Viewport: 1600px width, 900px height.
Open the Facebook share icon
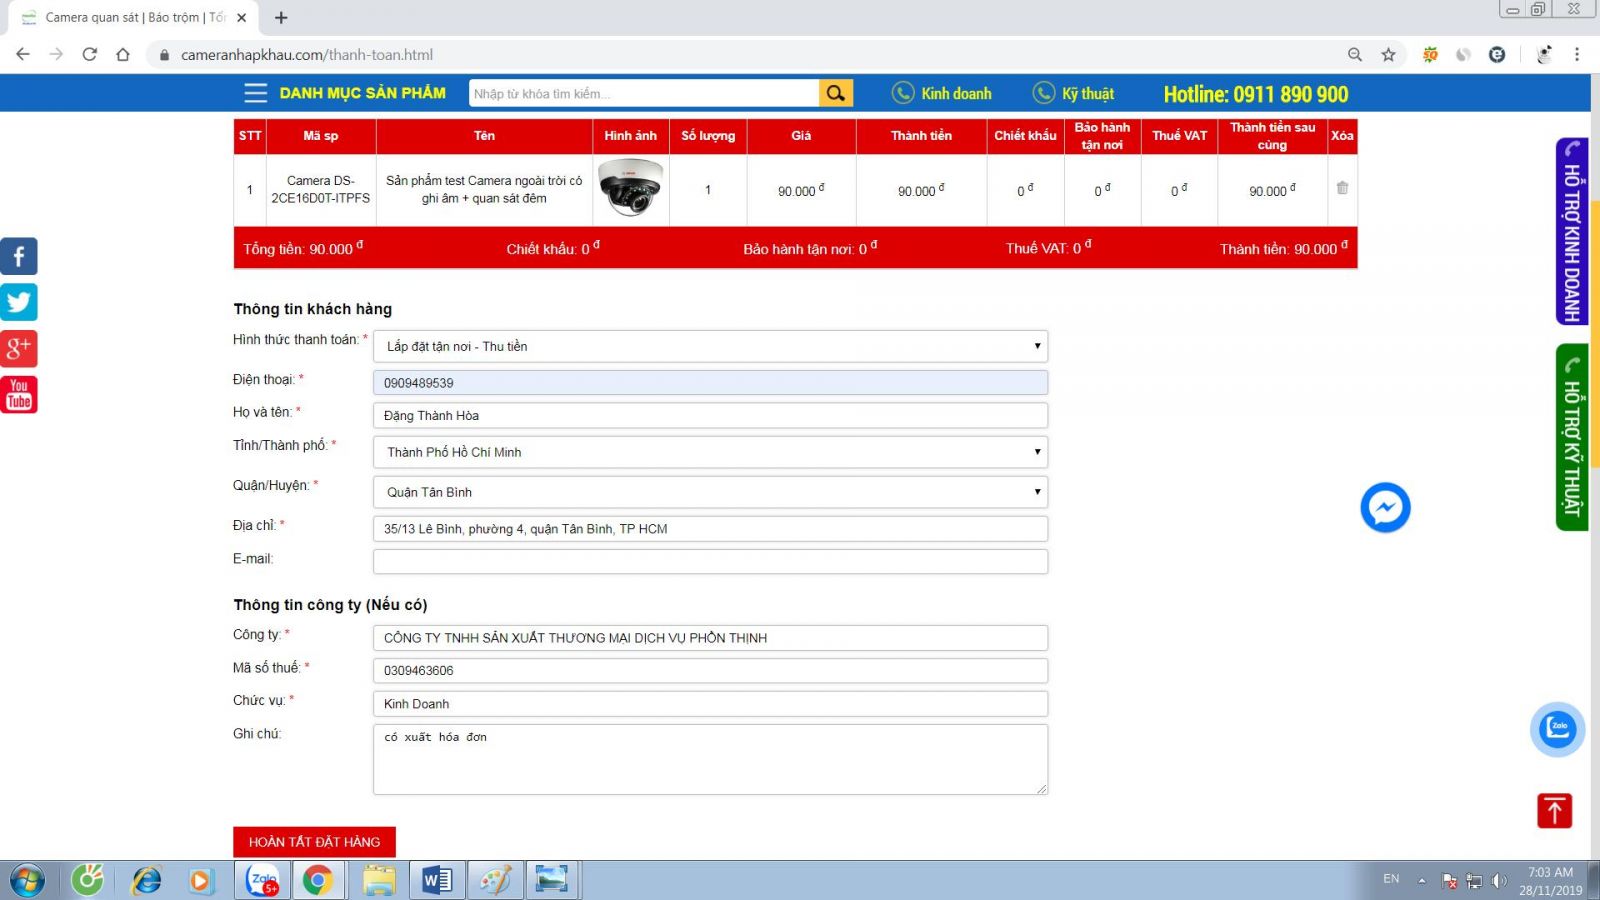(19, 256)
